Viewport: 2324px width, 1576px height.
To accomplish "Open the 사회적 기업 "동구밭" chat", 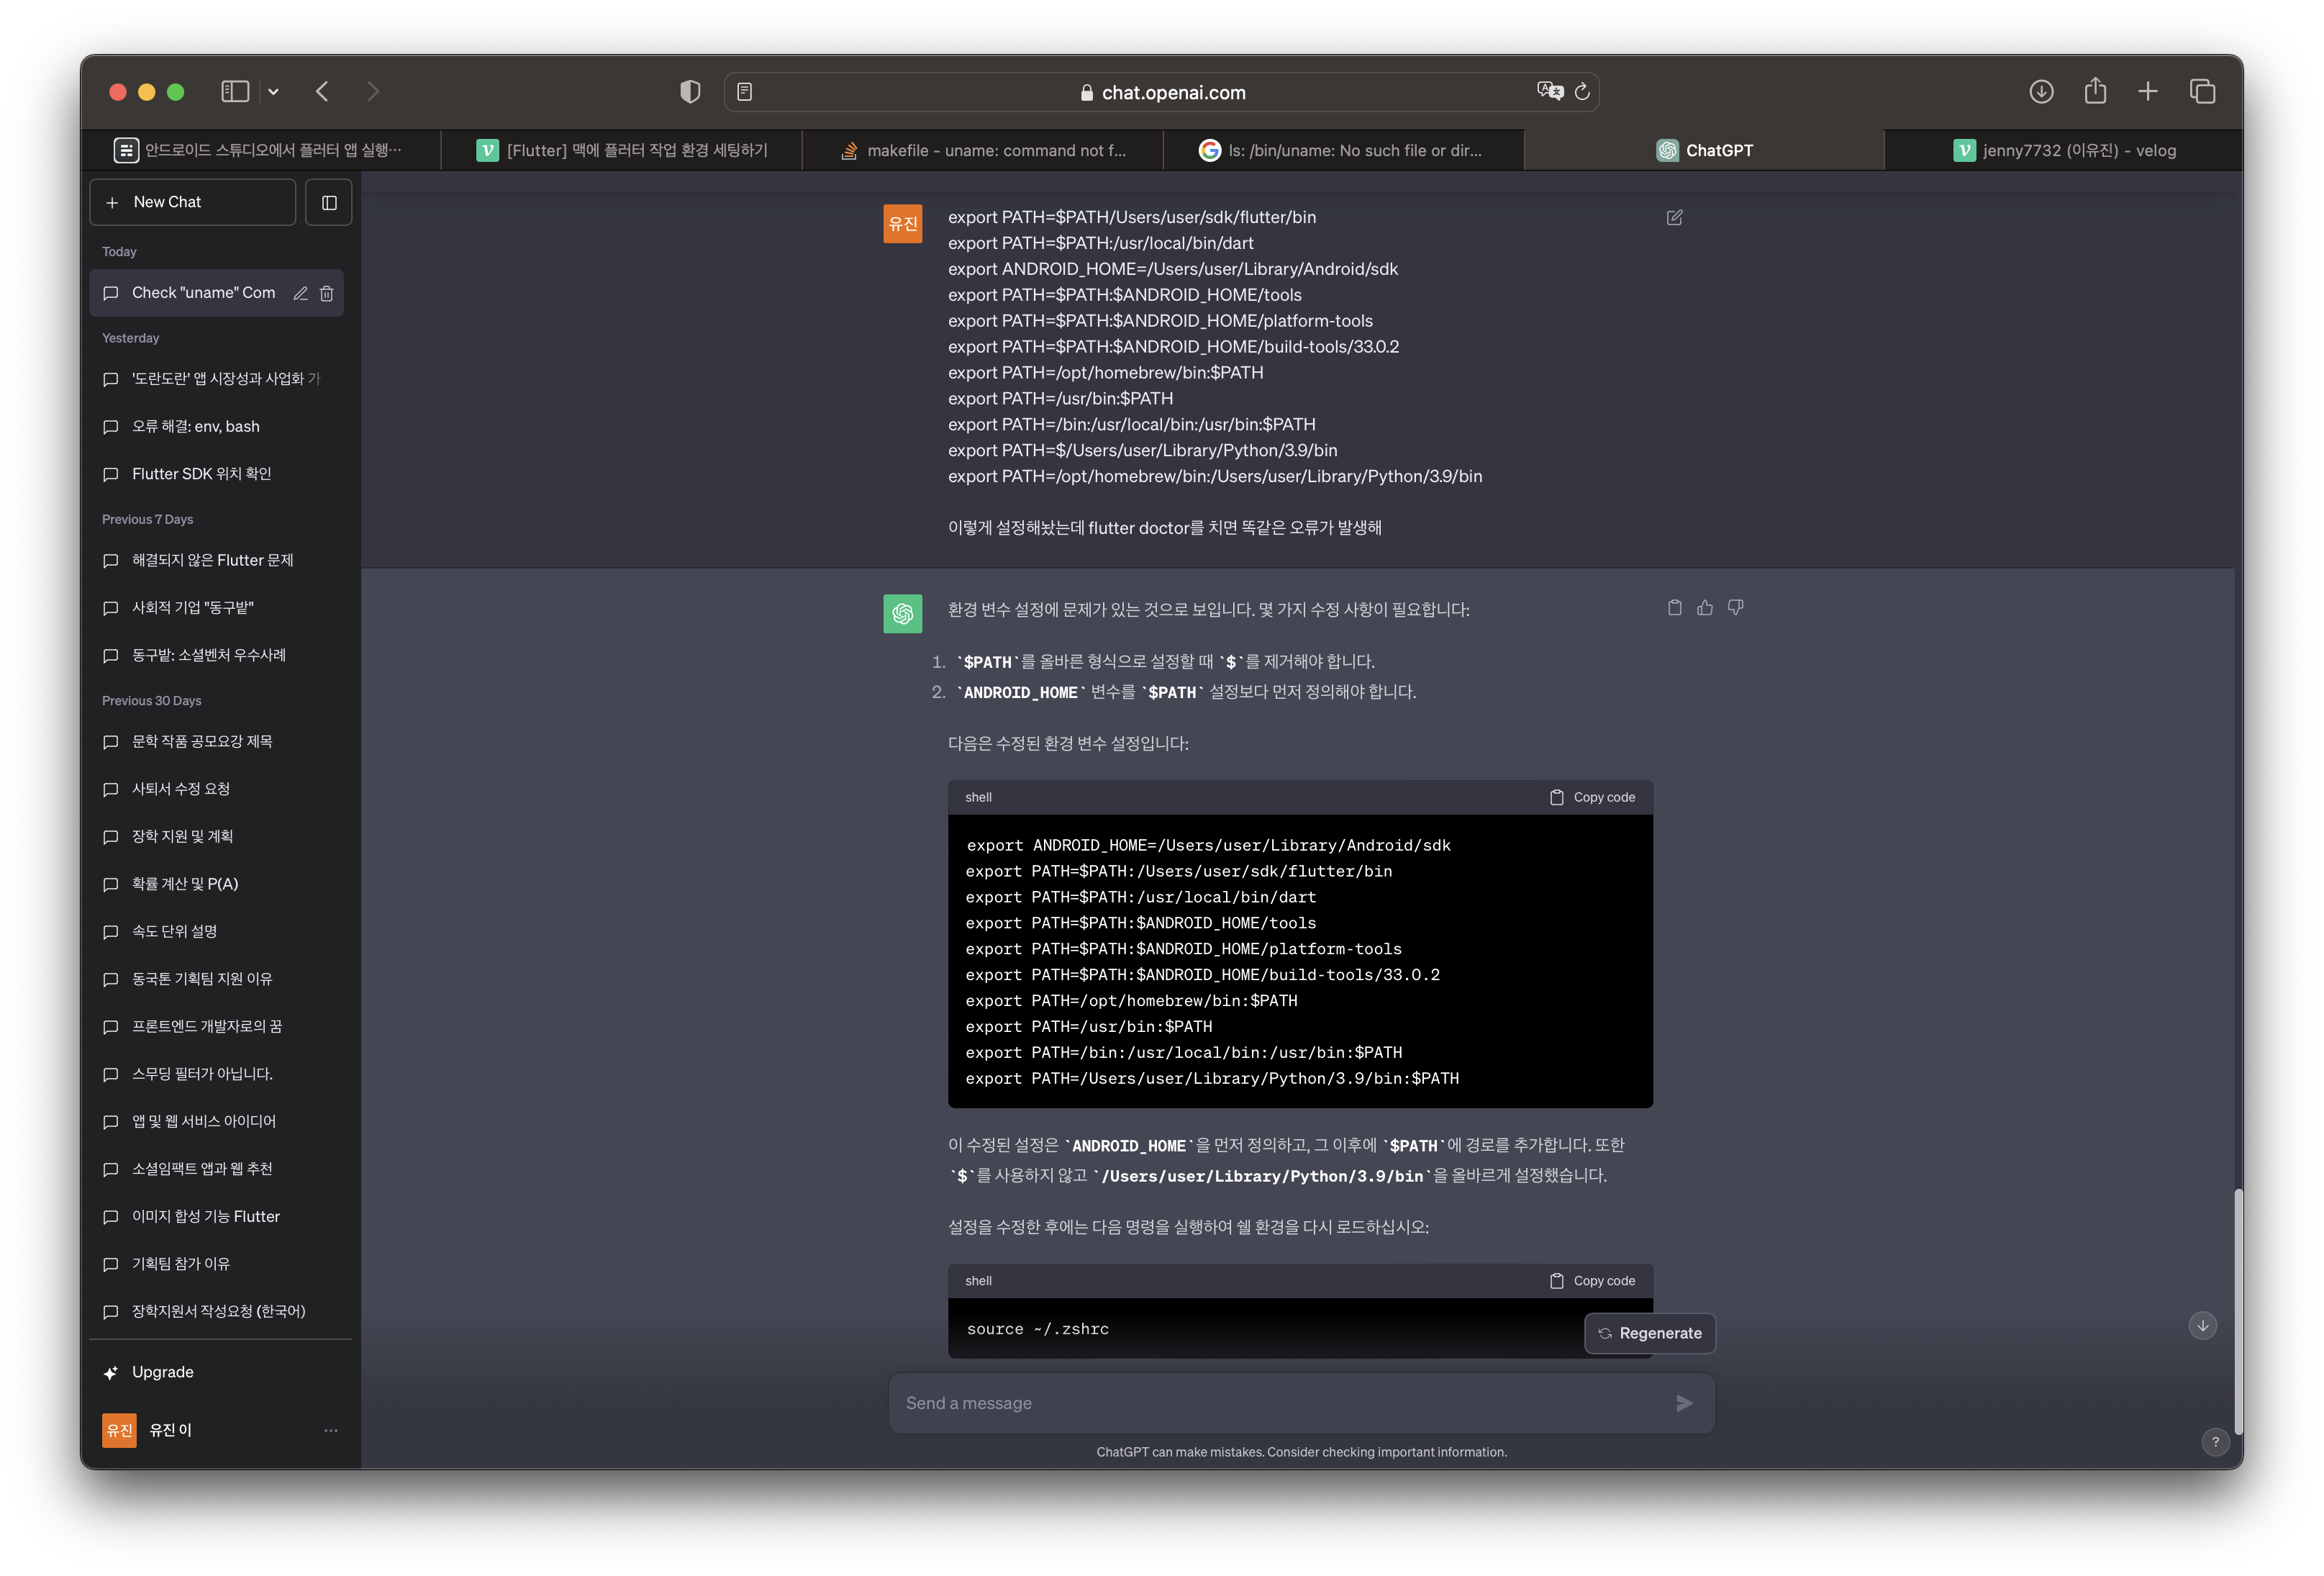I will 217,608.
